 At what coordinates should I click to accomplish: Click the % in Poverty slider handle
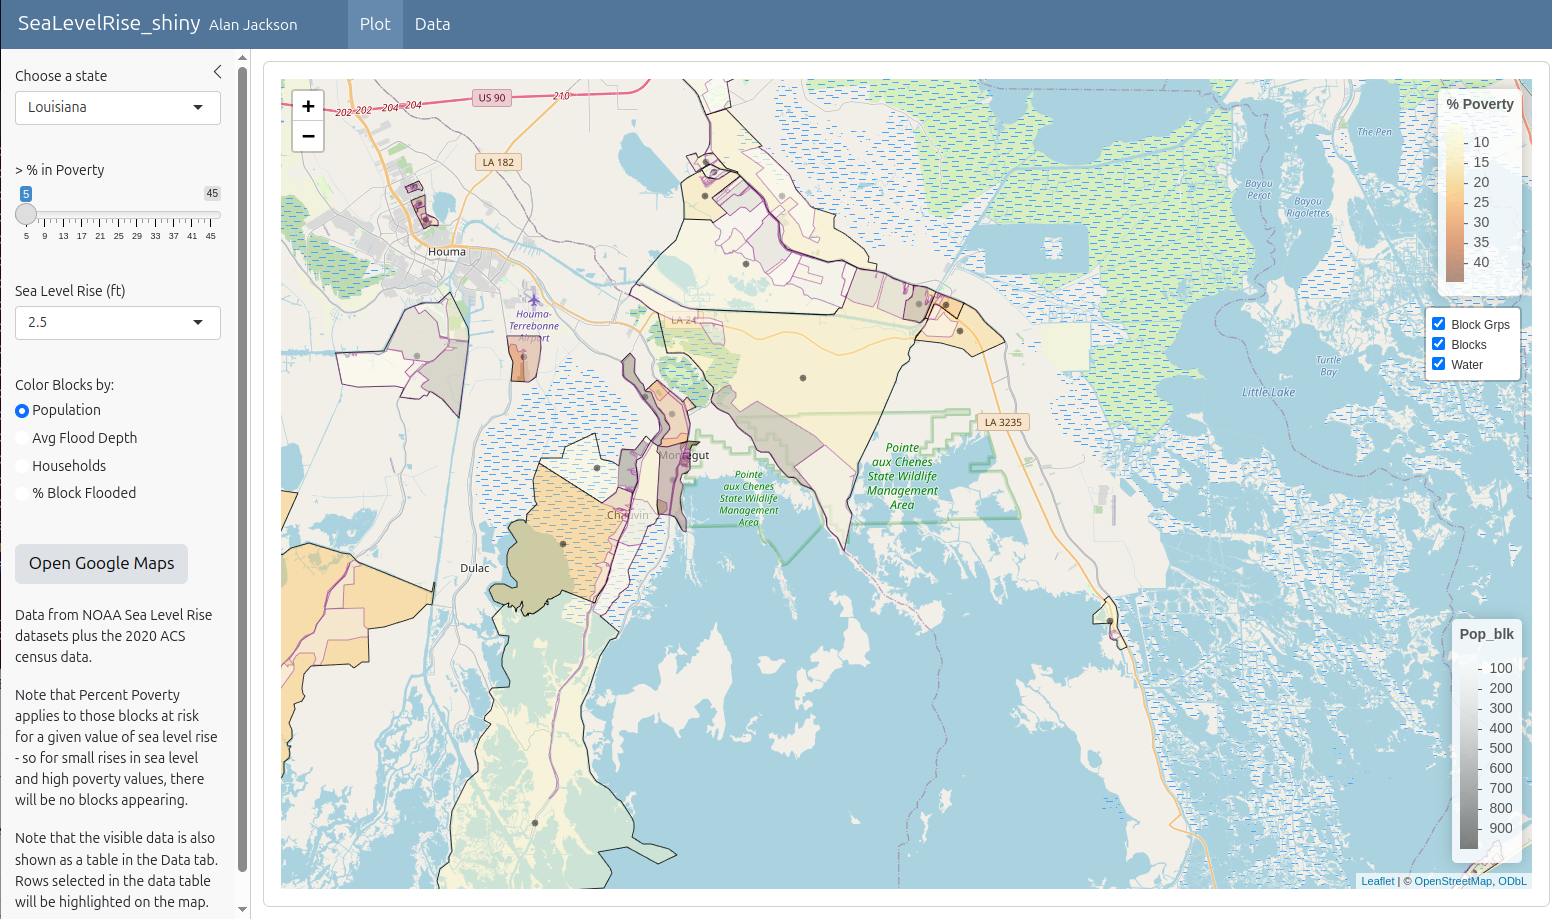pyautogui.click(x=26, y=214)
